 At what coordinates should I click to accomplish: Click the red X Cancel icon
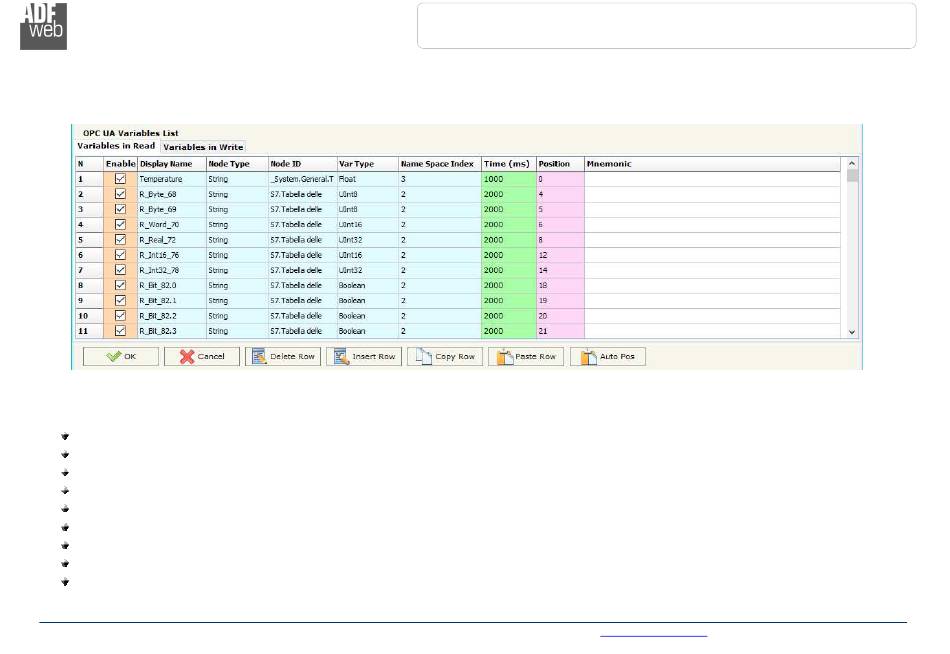pos(187,357)
